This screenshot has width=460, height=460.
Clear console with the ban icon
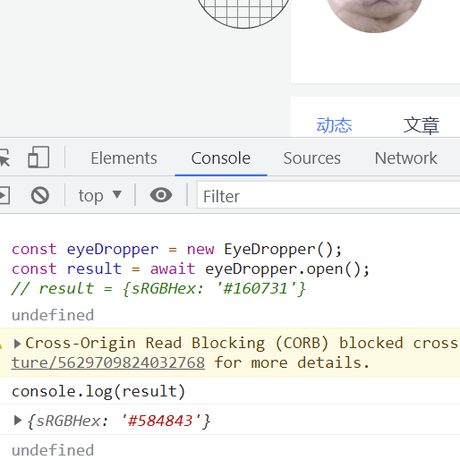(40, 195)
